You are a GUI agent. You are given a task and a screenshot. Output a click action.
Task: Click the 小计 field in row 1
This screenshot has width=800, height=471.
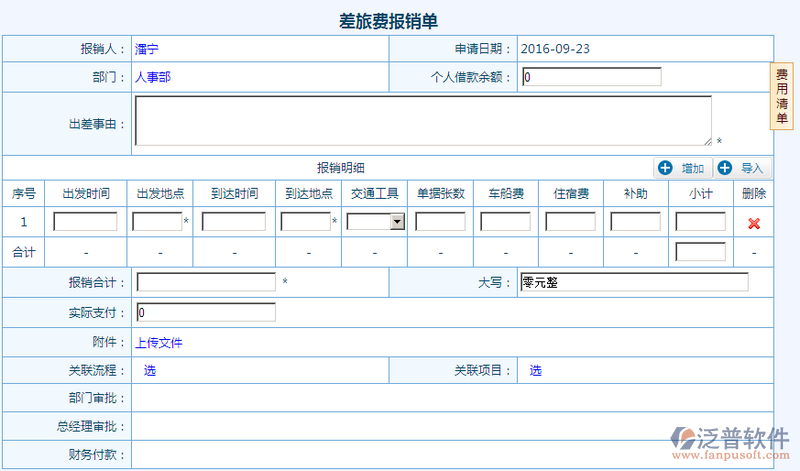701,221
